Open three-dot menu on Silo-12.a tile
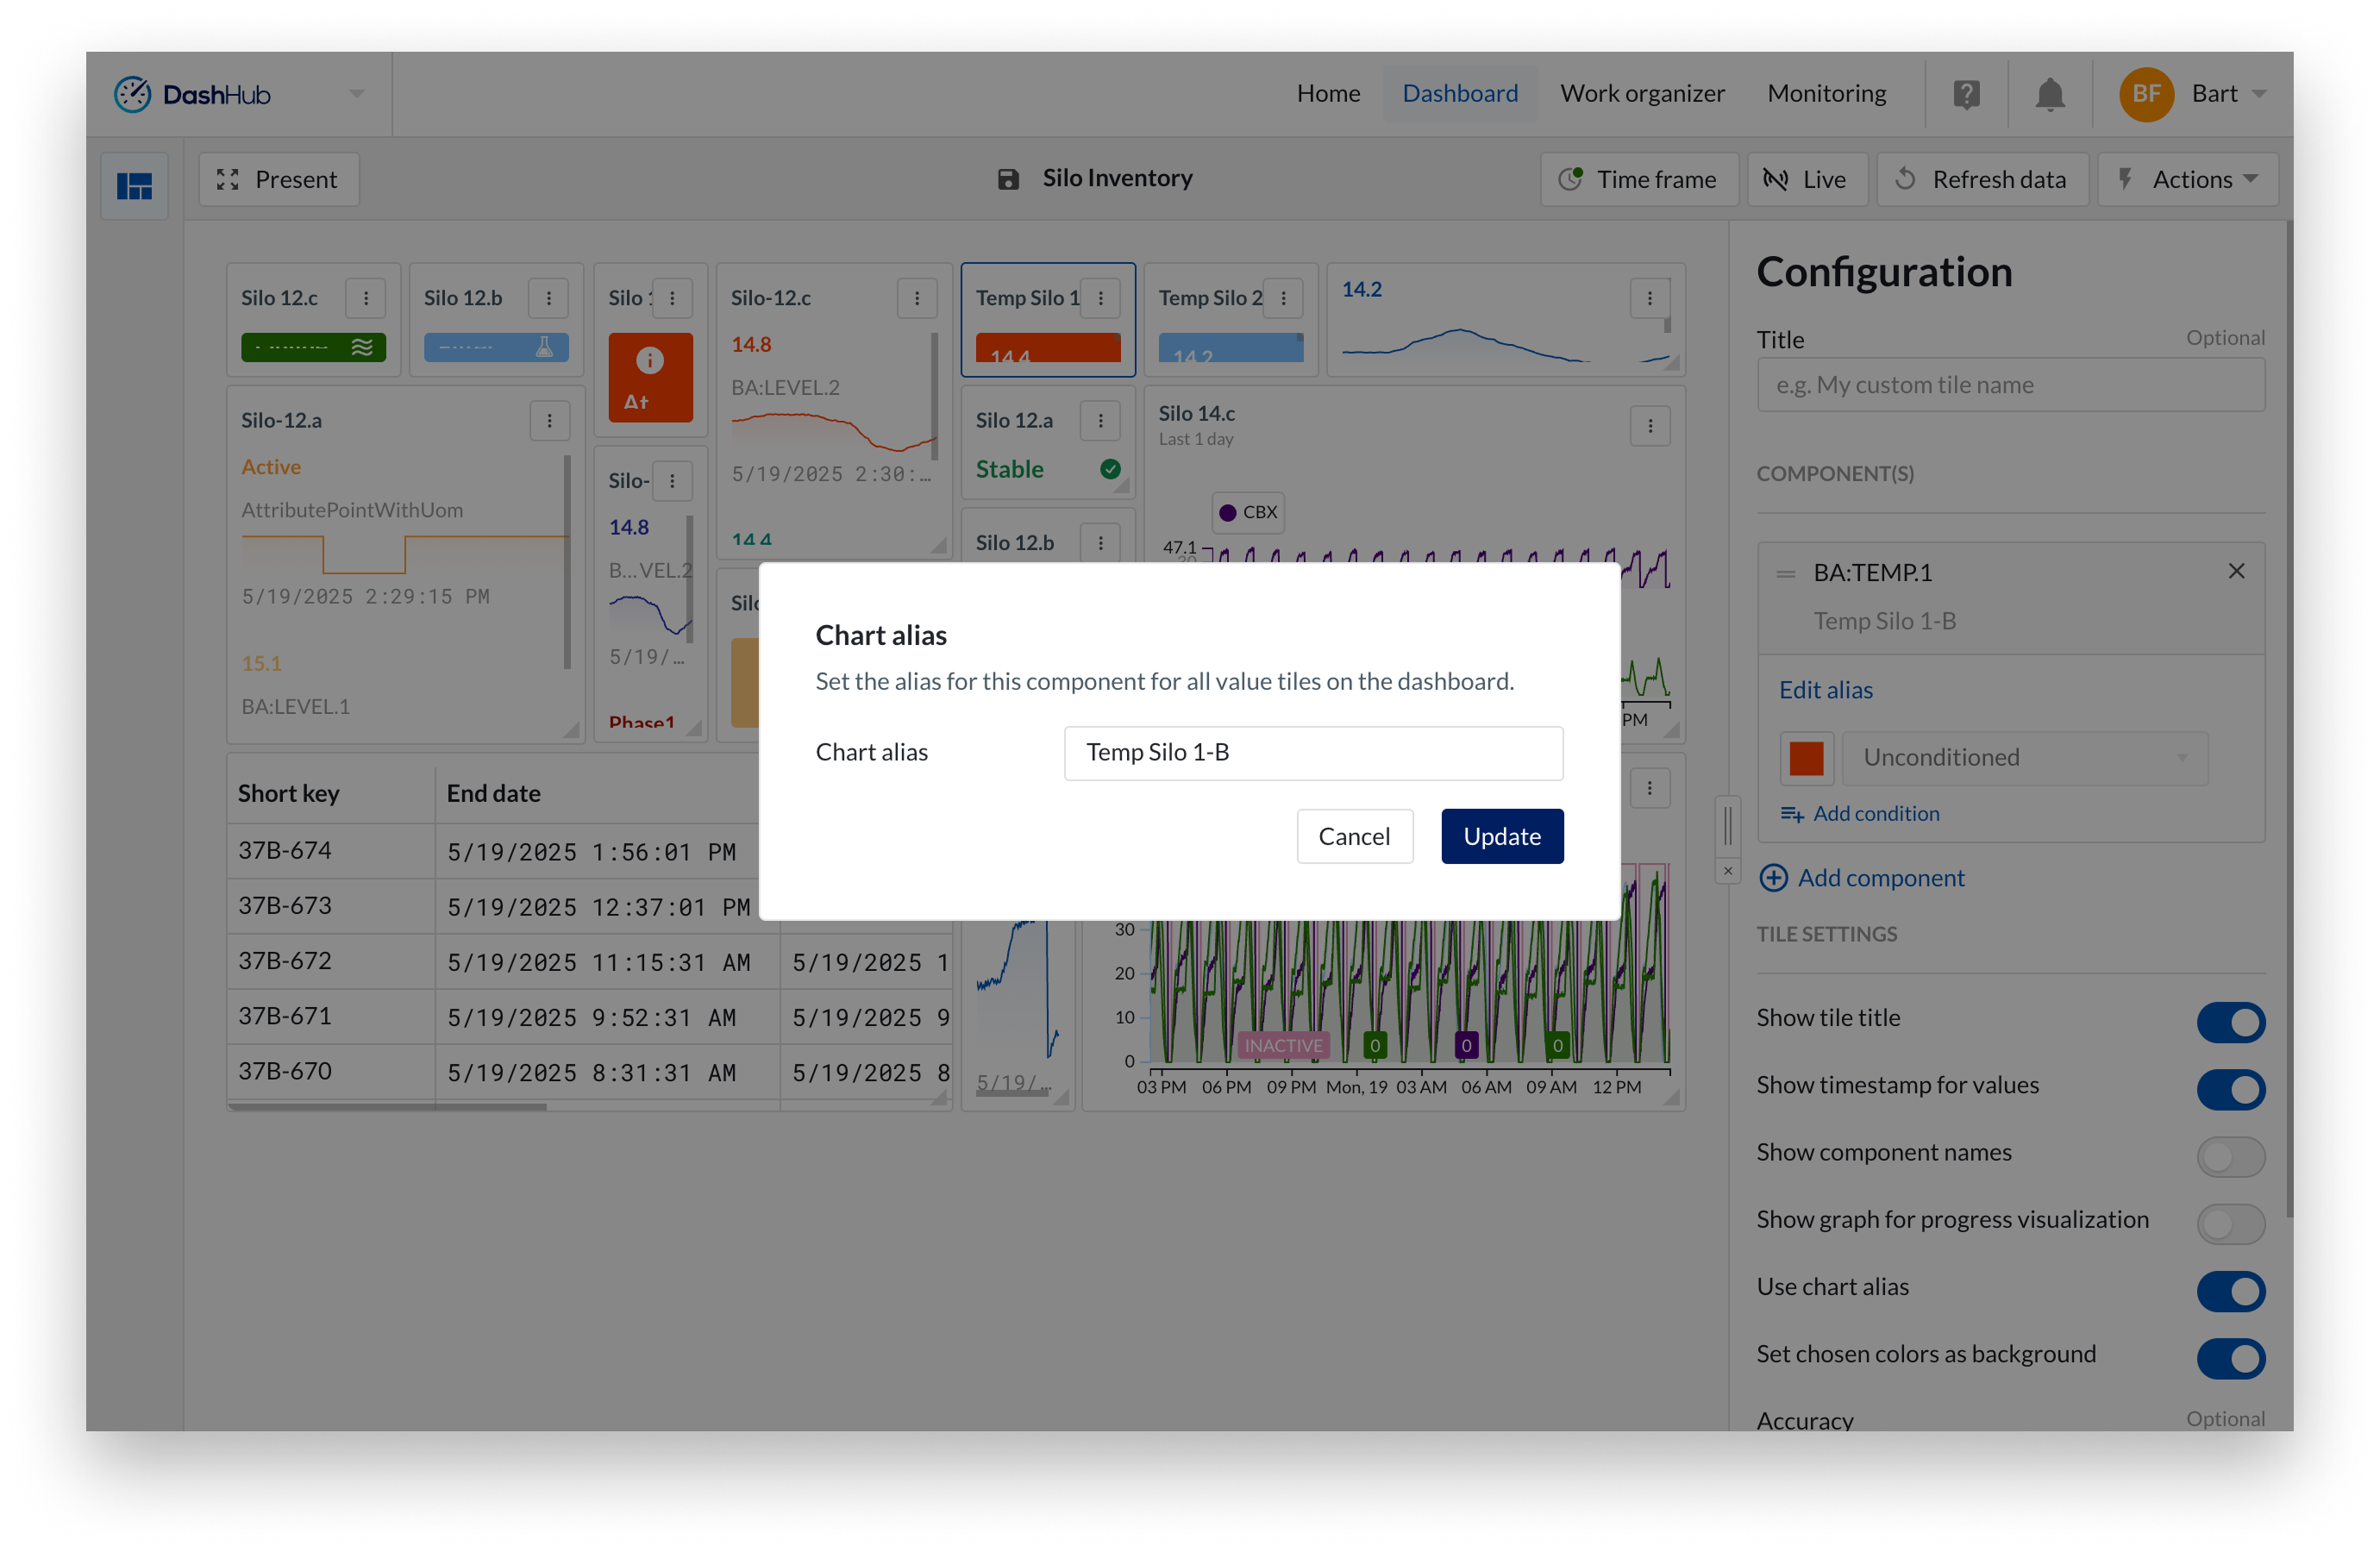This screenshot has height=1552, width=2380. (549, 421)
